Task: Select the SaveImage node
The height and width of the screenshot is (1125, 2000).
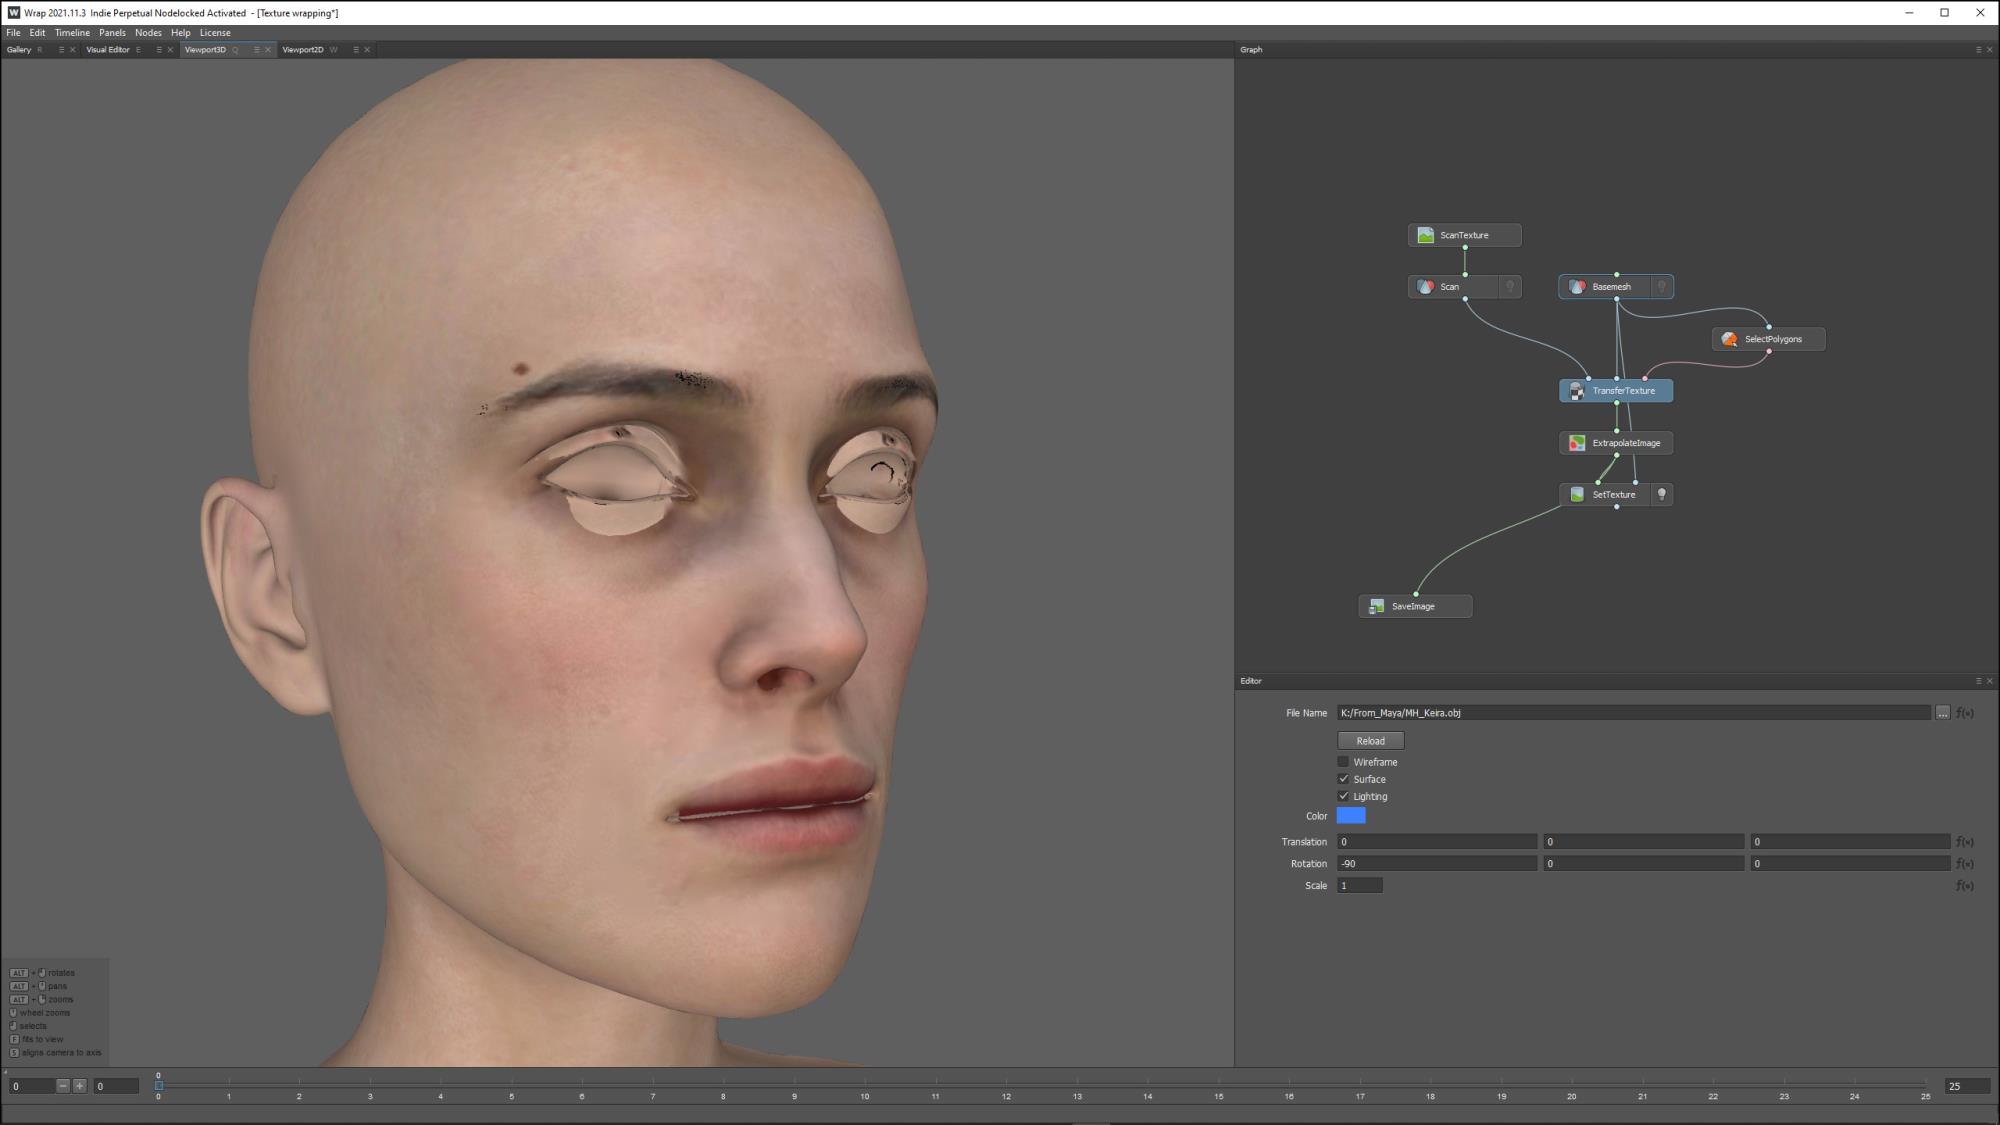Action: click(x=1415, y=606)
